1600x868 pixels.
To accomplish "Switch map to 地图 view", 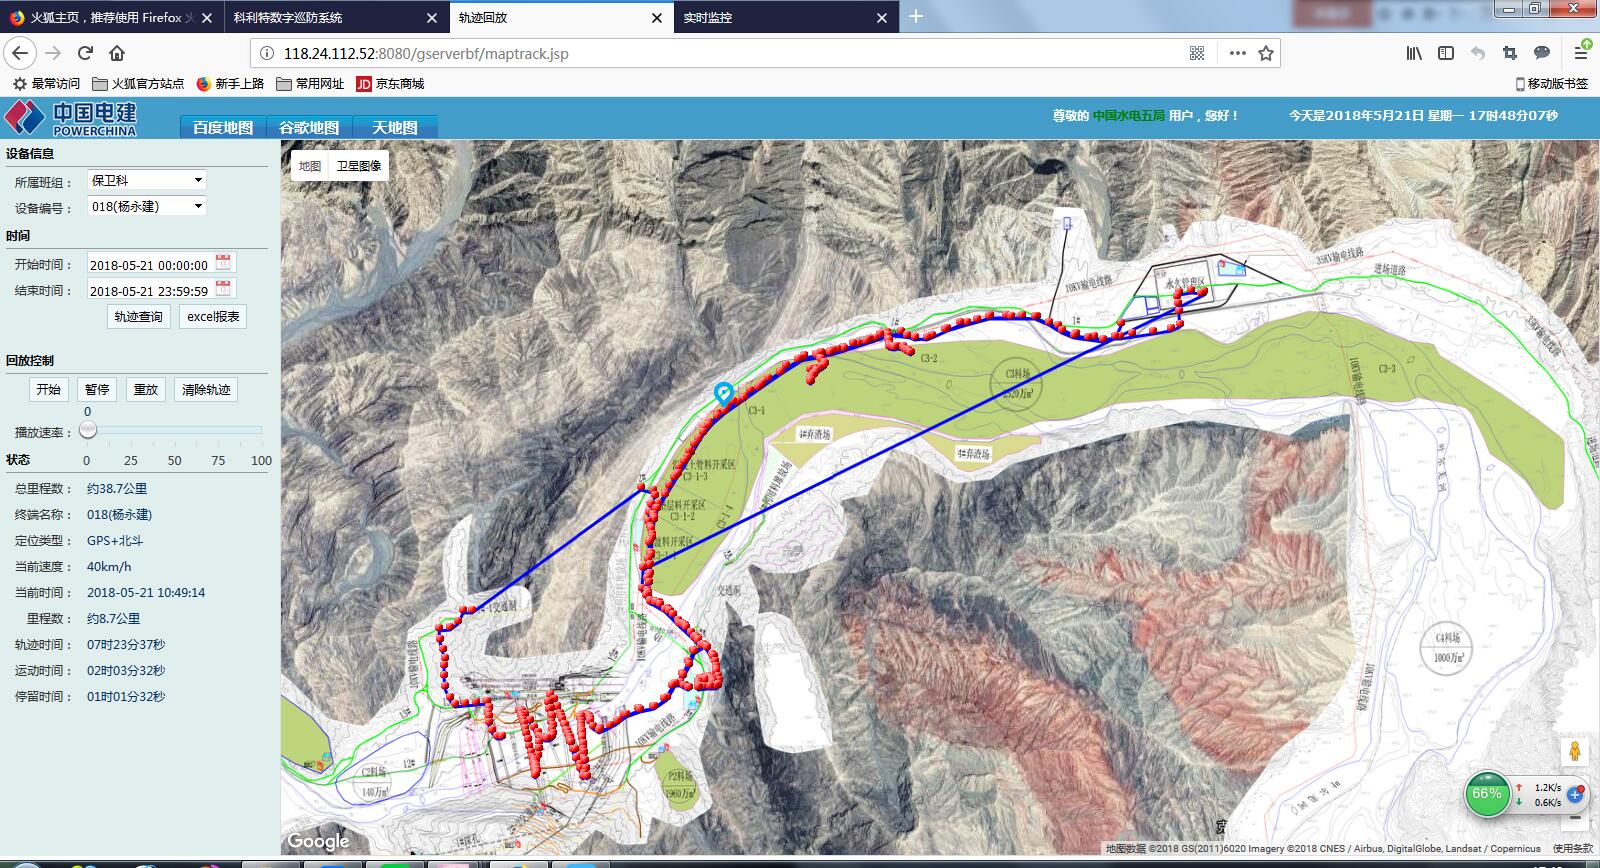I will [x=310, y=166].
